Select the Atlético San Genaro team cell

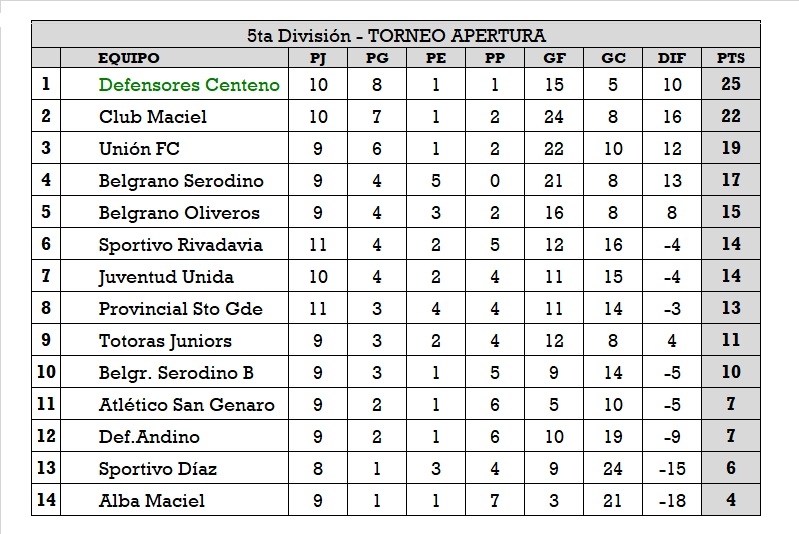coord(187,404)
